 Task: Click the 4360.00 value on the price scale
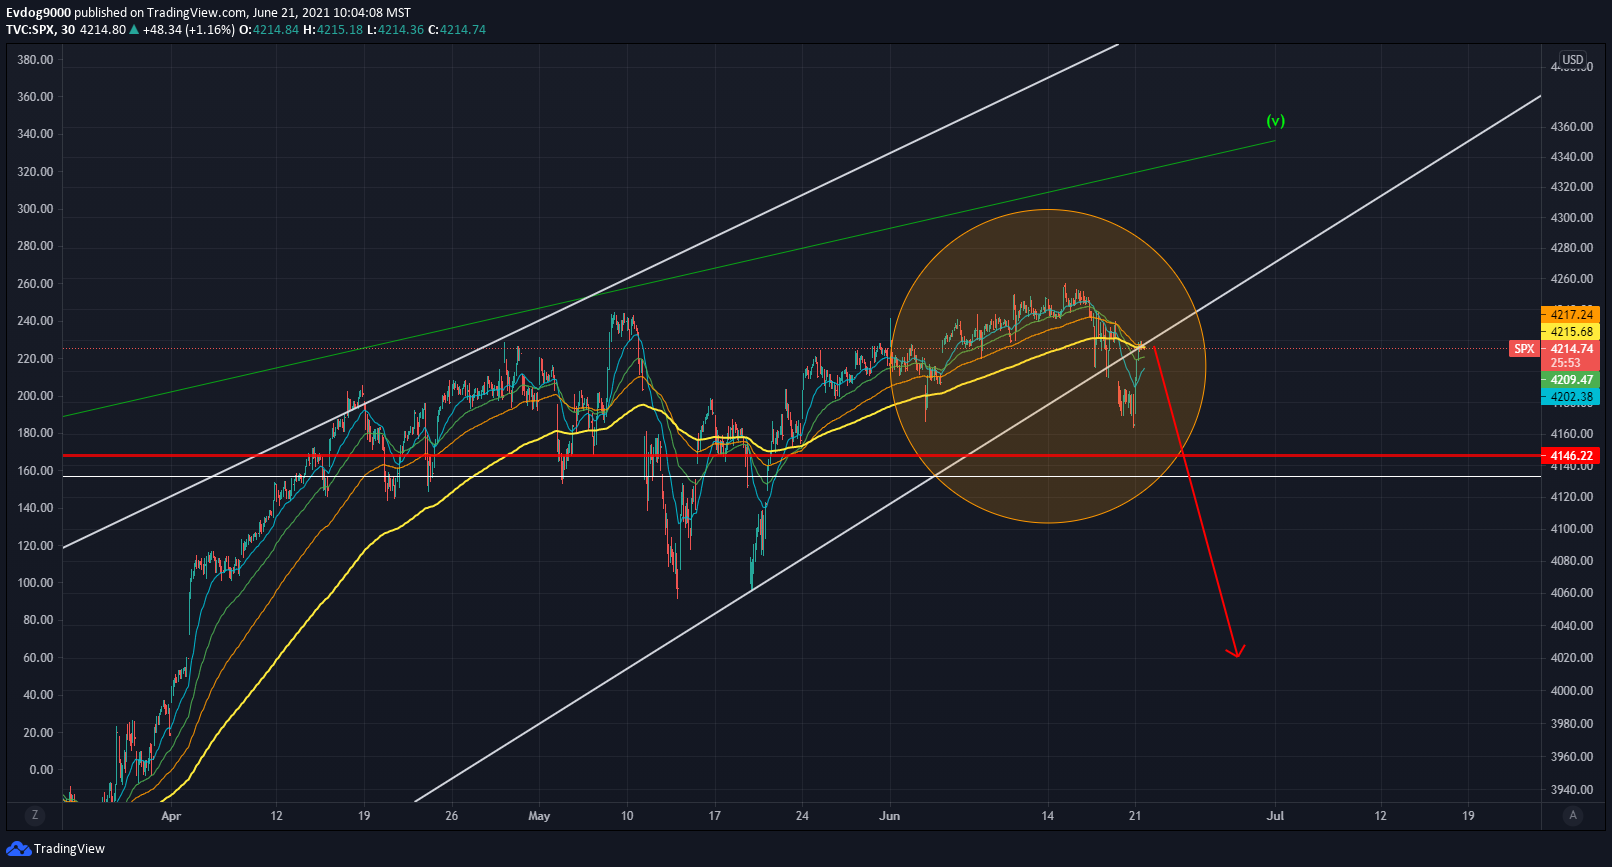click(x=1572, y=127)
